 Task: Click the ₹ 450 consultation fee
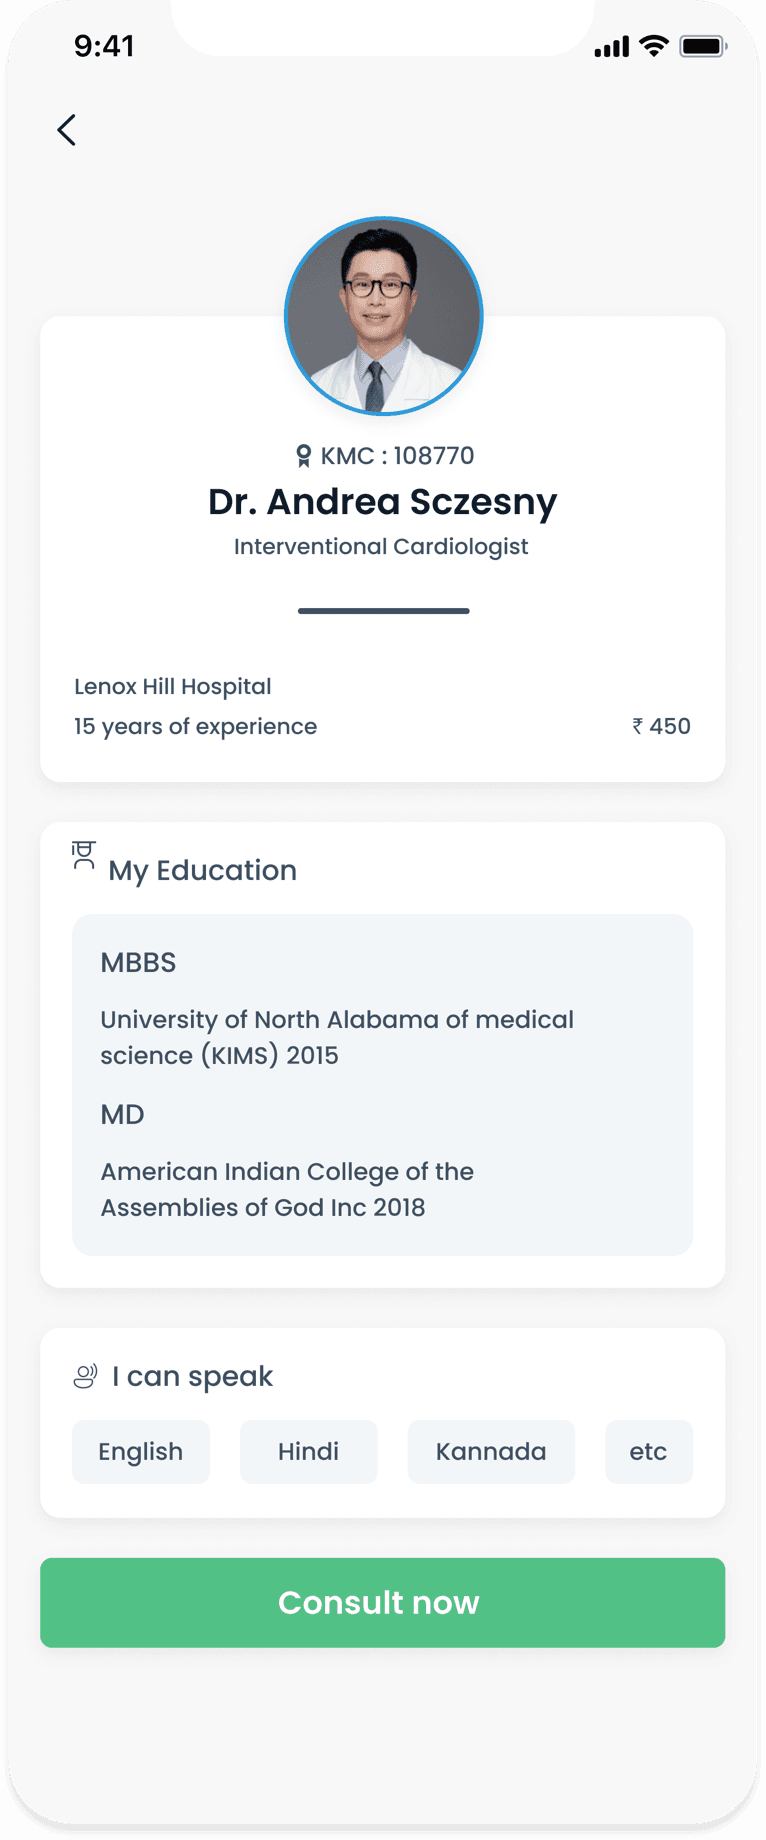pyautogui.click(x=661, y=726)
